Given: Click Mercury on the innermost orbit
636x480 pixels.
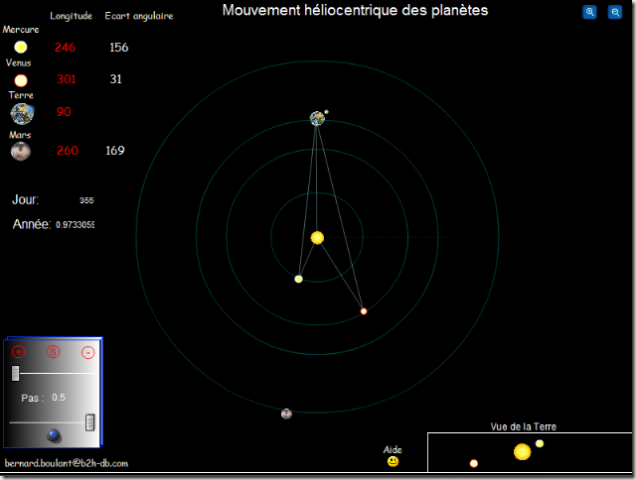Looking at the screenshot, I should [299, 279].
